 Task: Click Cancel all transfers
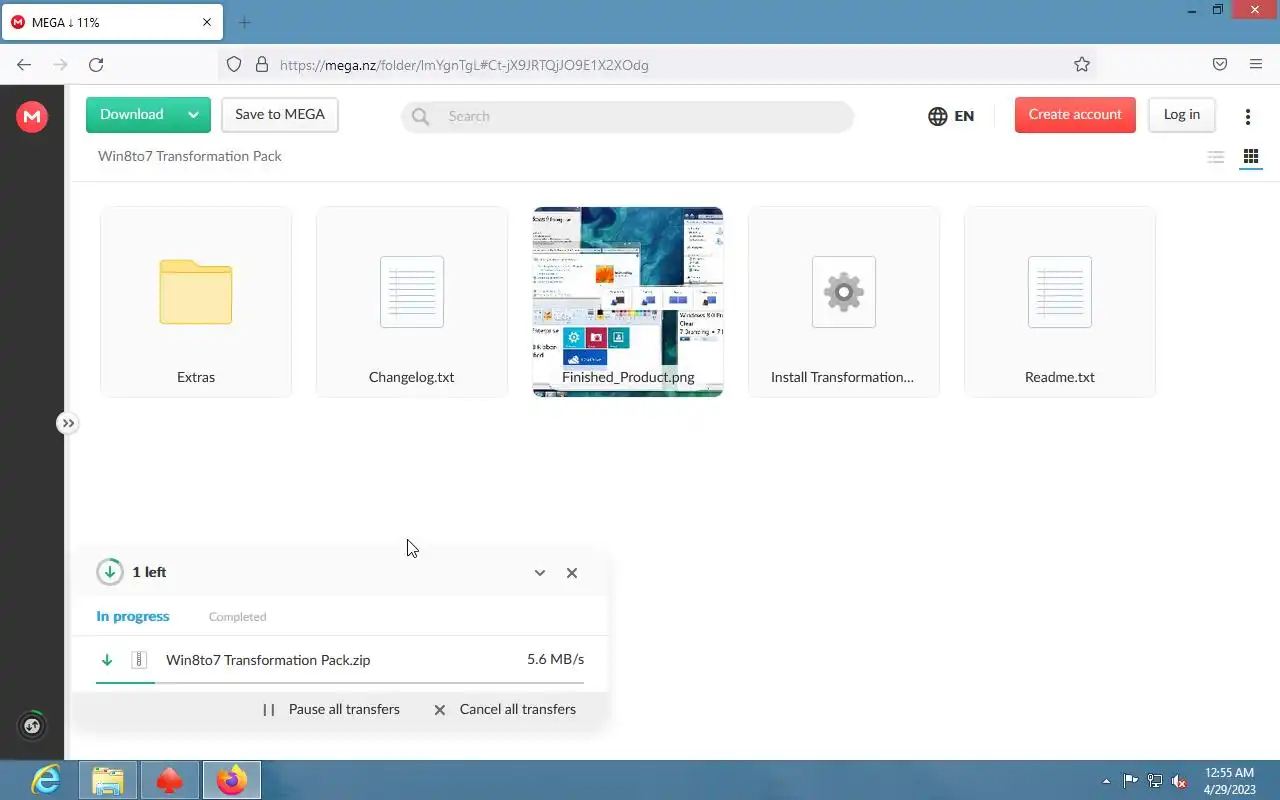[x=505, y=710]
